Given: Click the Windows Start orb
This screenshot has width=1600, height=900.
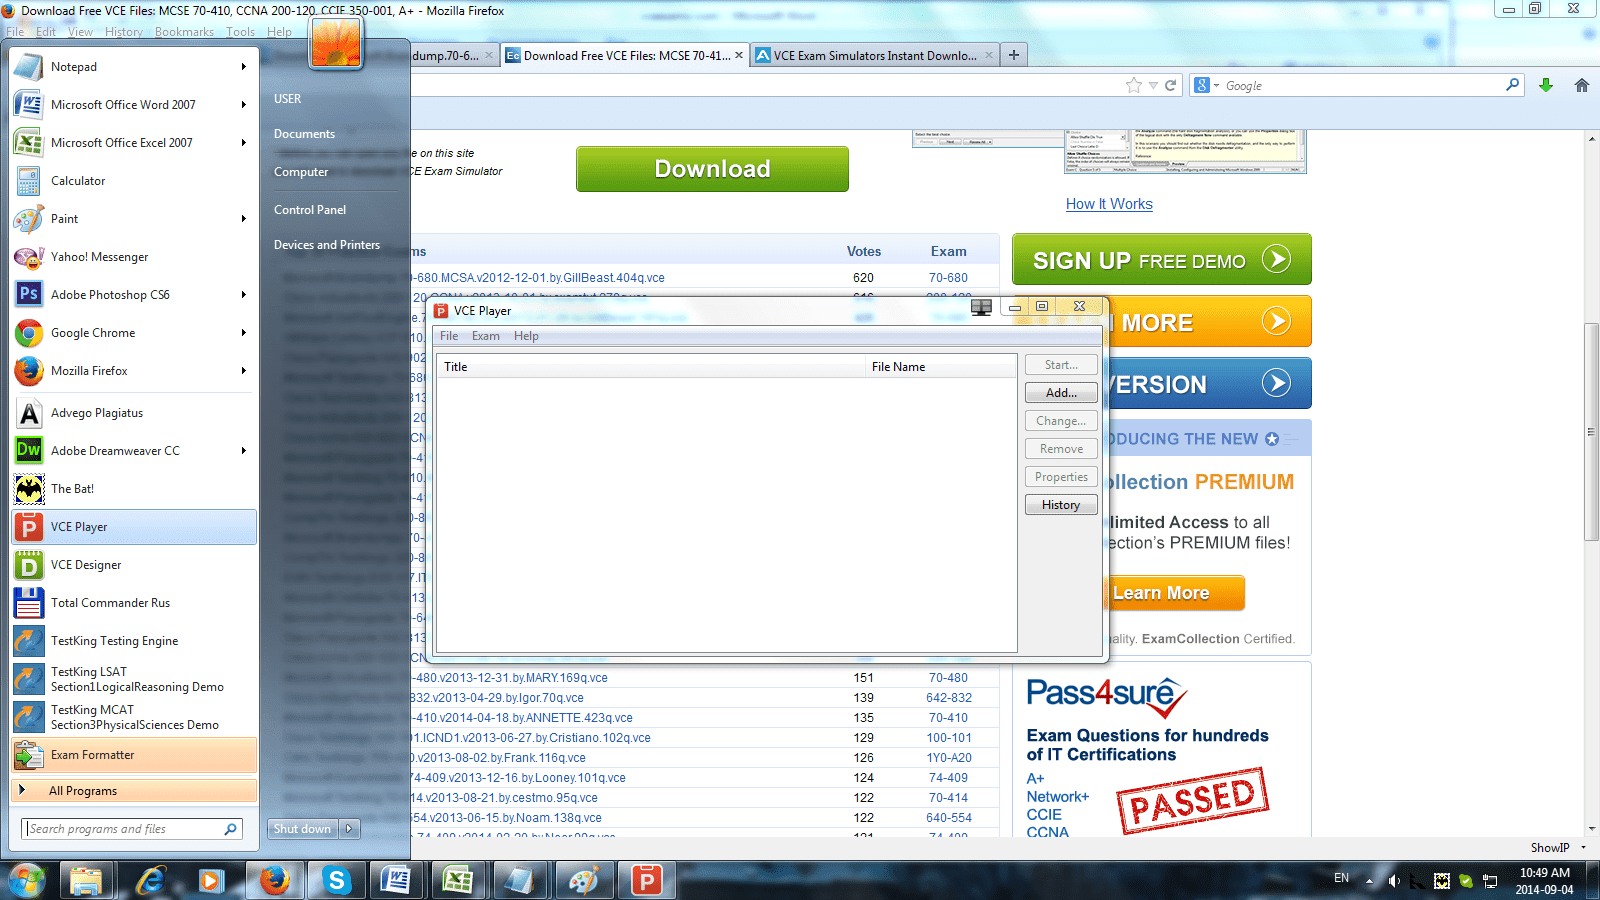Looking at the screenshot, I should 27,881.
